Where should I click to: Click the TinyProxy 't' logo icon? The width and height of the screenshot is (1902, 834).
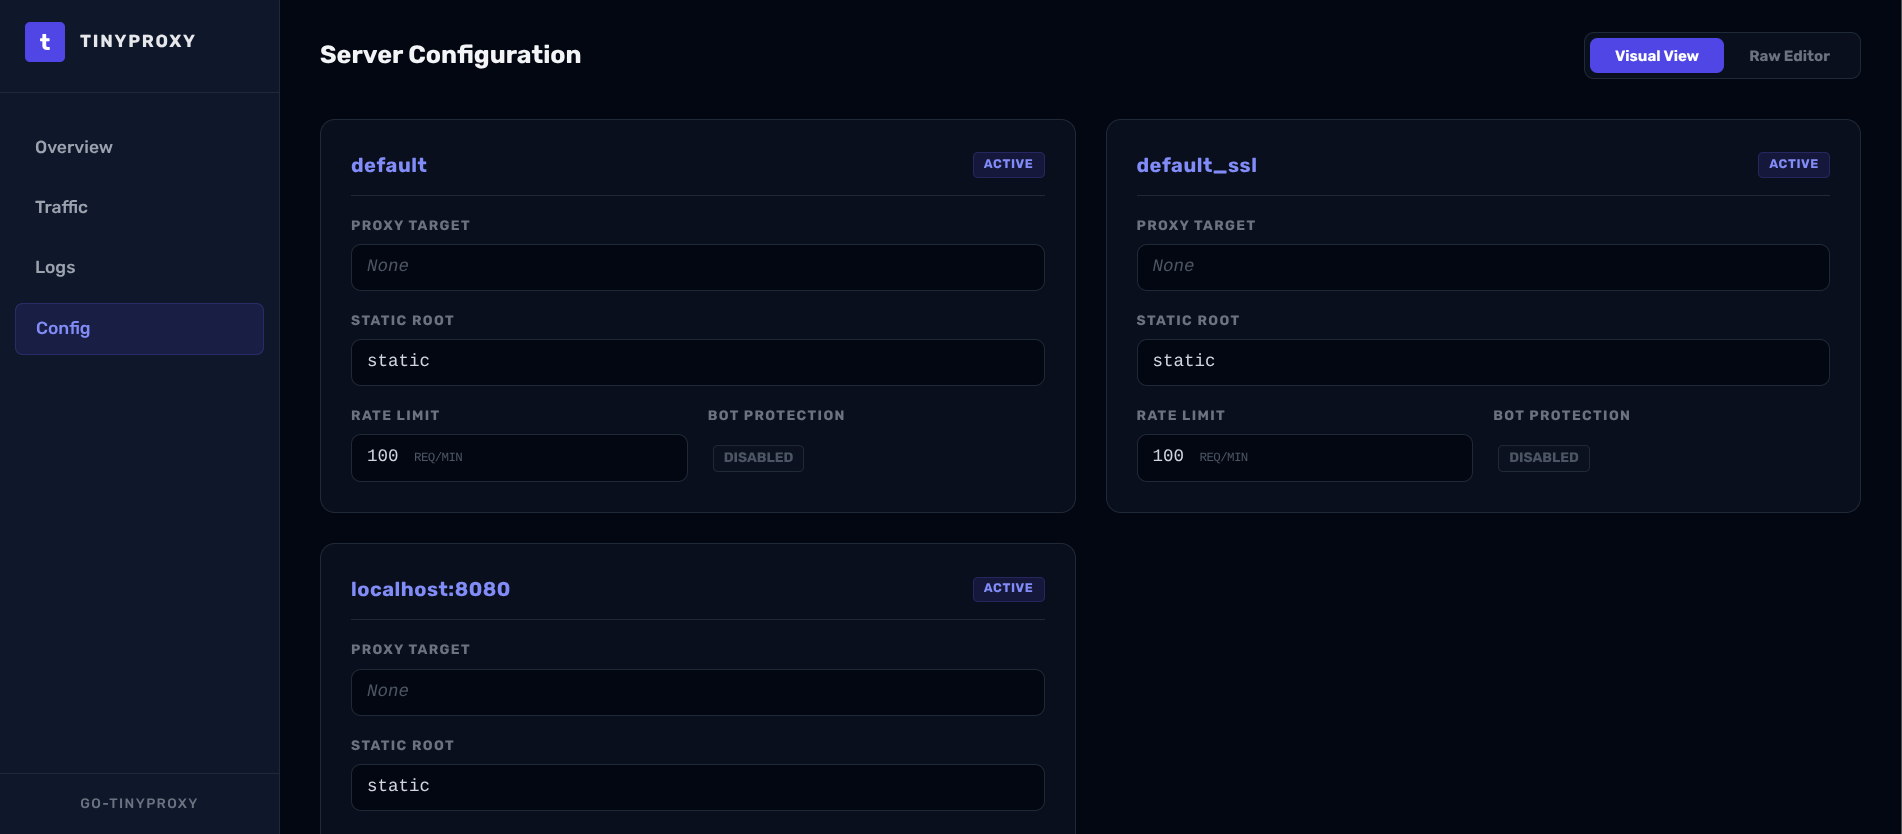coord(45,42)
